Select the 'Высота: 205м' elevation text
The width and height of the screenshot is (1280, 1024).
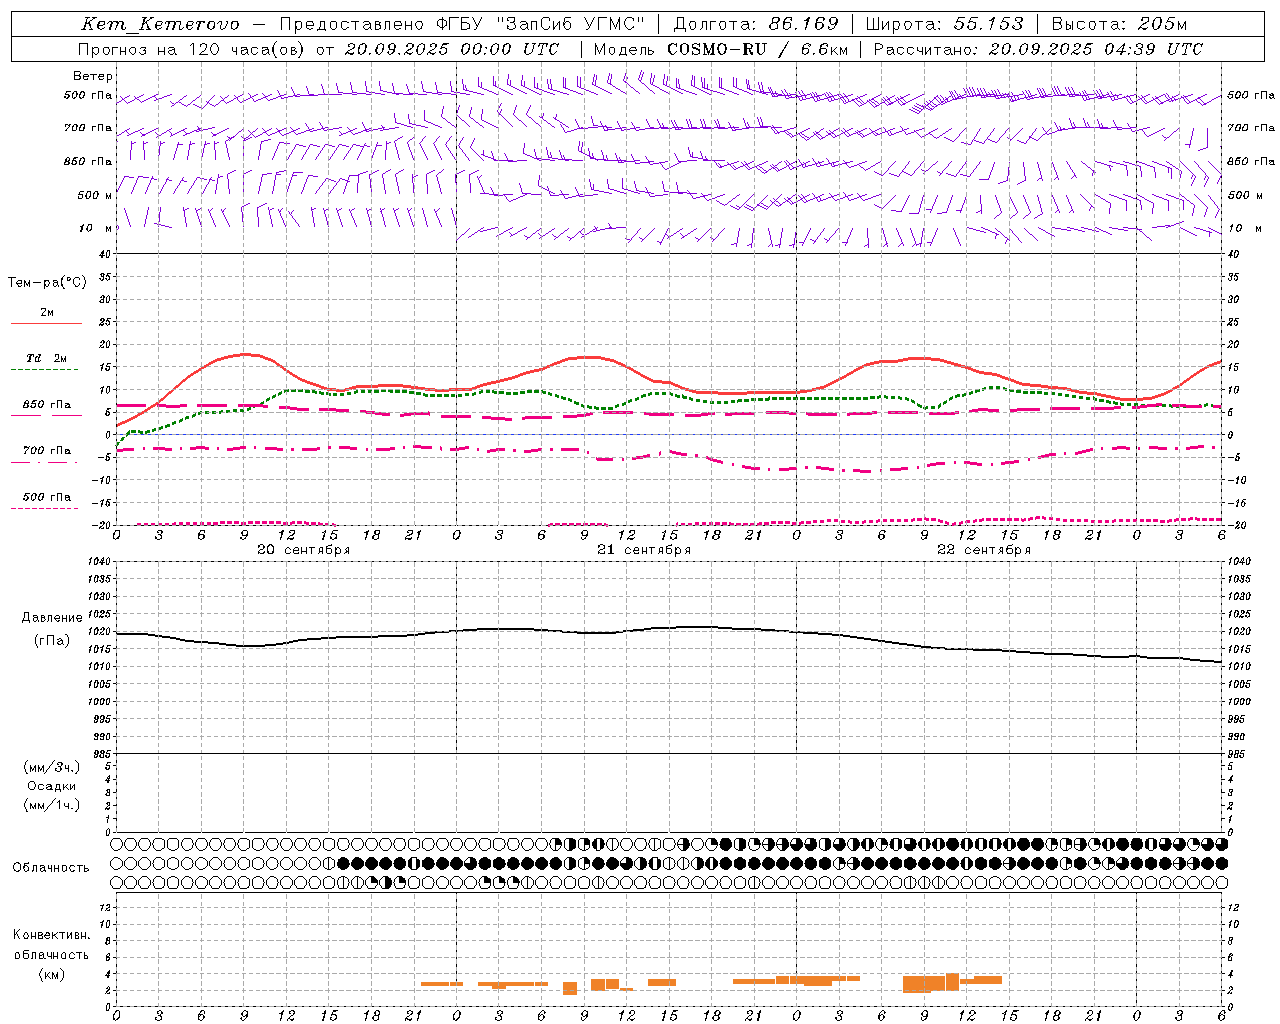tap(1119, 25)
